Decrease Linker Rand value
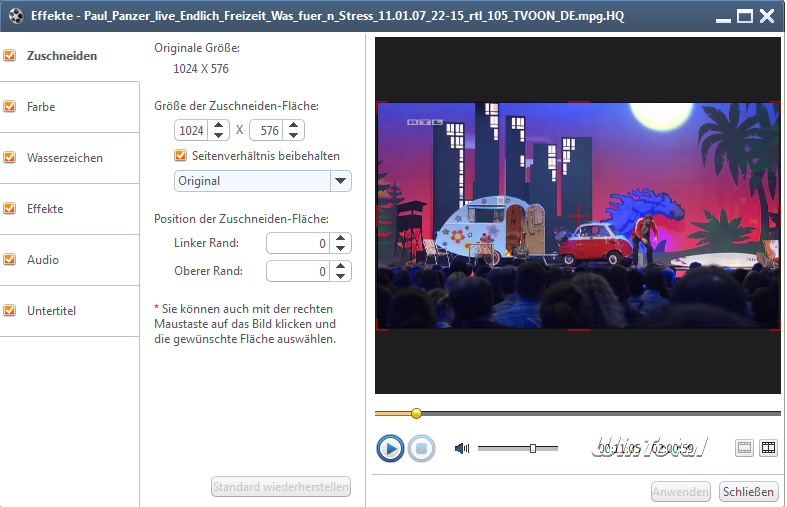This screenshot has height=507, width=787. (340, 248)
